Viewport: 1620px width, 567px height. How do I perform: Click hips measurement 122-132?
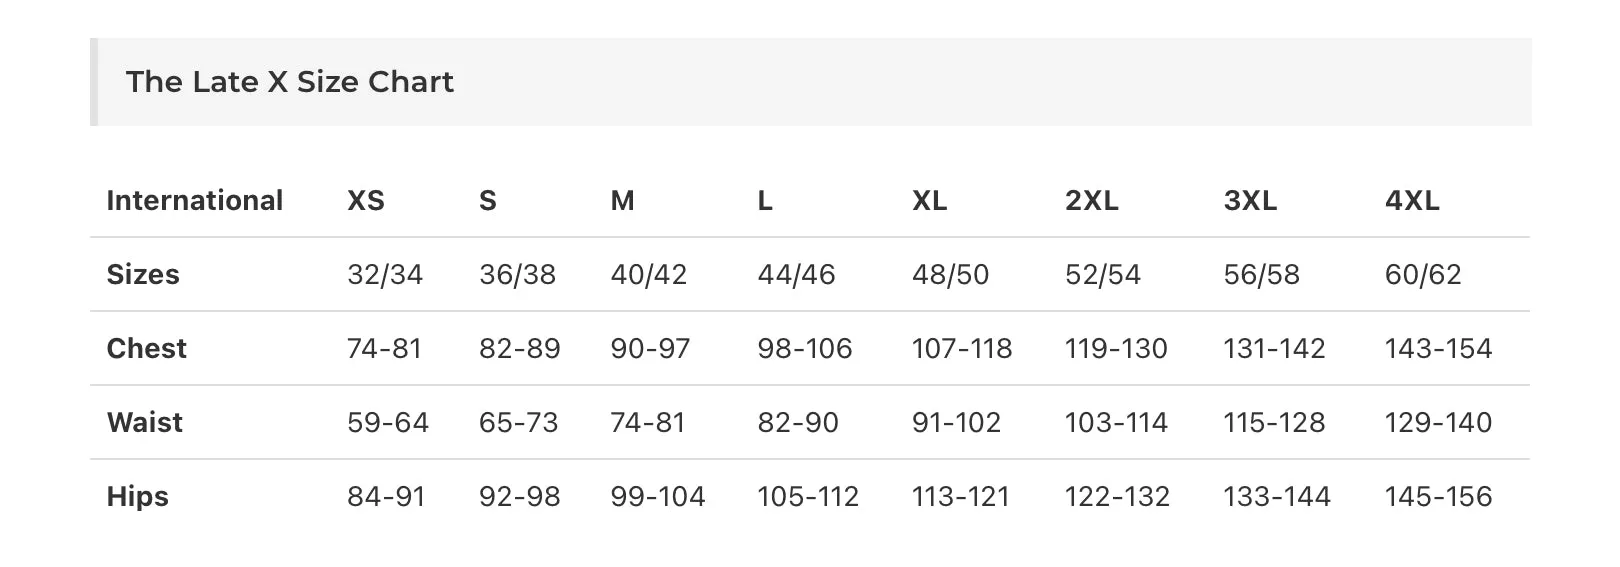point(1117,497)
